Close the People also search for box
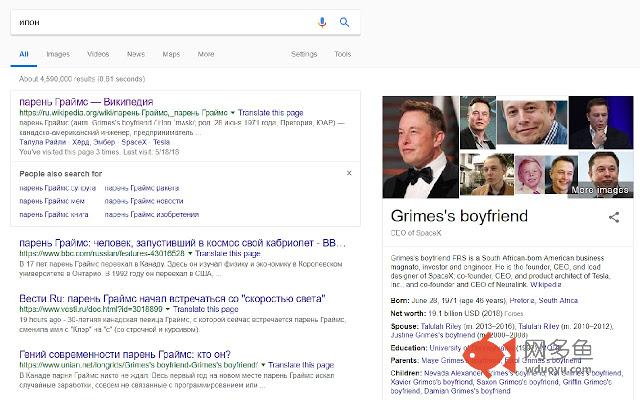Viewport: 640px width, 400px height. 349,173
